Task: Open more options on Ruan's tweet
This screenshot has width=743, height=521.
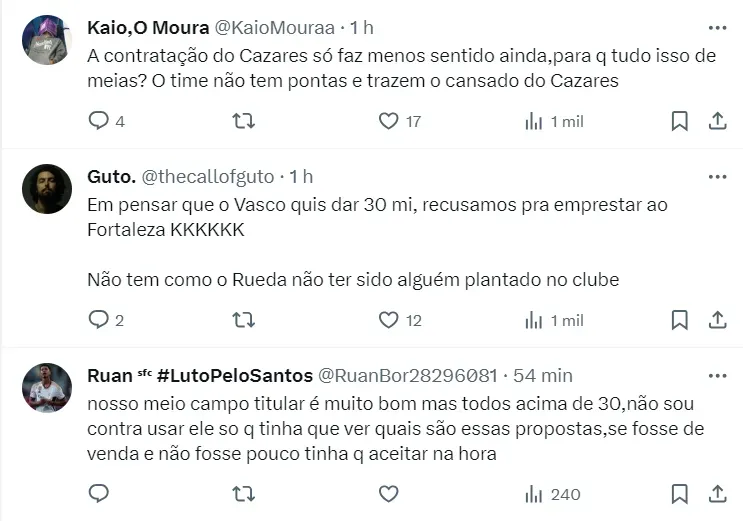Action: coord(717,376)
